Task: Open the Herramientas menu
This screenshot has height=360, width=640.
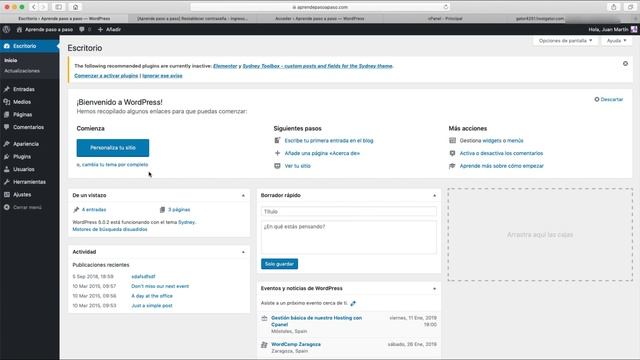Action: coord(29,182)
